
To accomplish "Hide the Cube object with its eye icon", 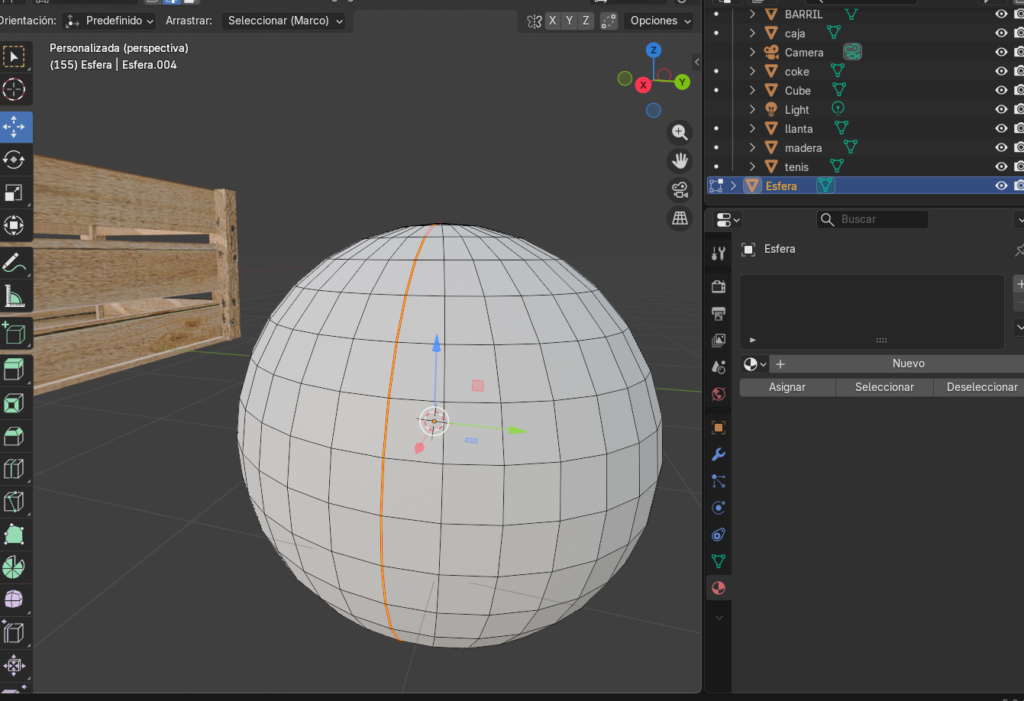I will [1001, 90].
